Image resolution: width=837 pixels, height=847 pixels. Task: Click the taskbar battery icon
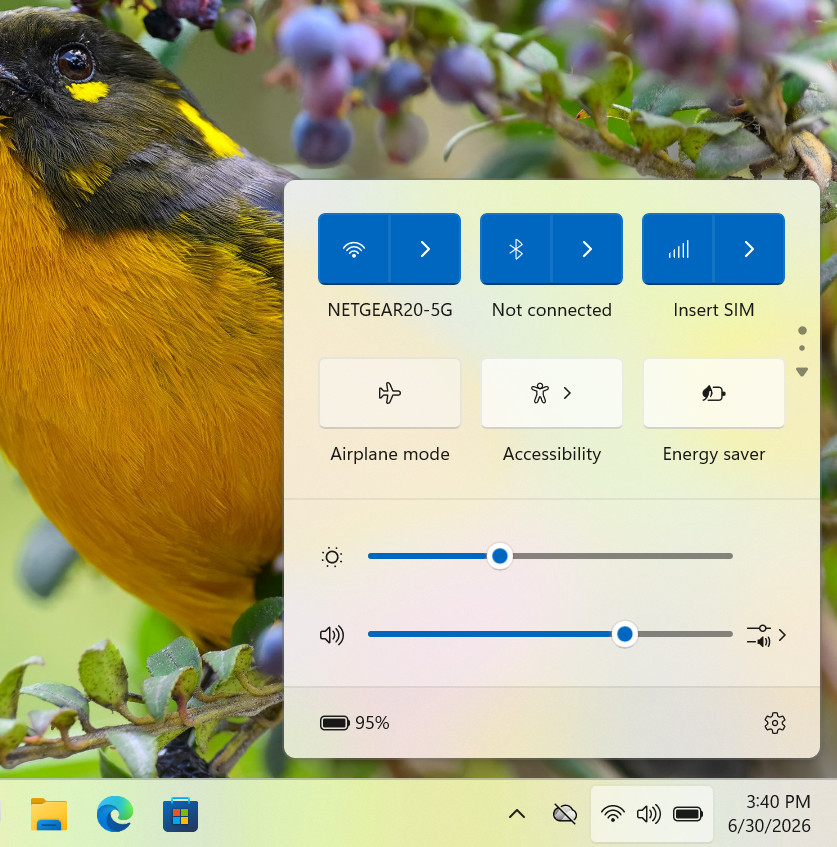pyautogui.click(x=687, y=814)
